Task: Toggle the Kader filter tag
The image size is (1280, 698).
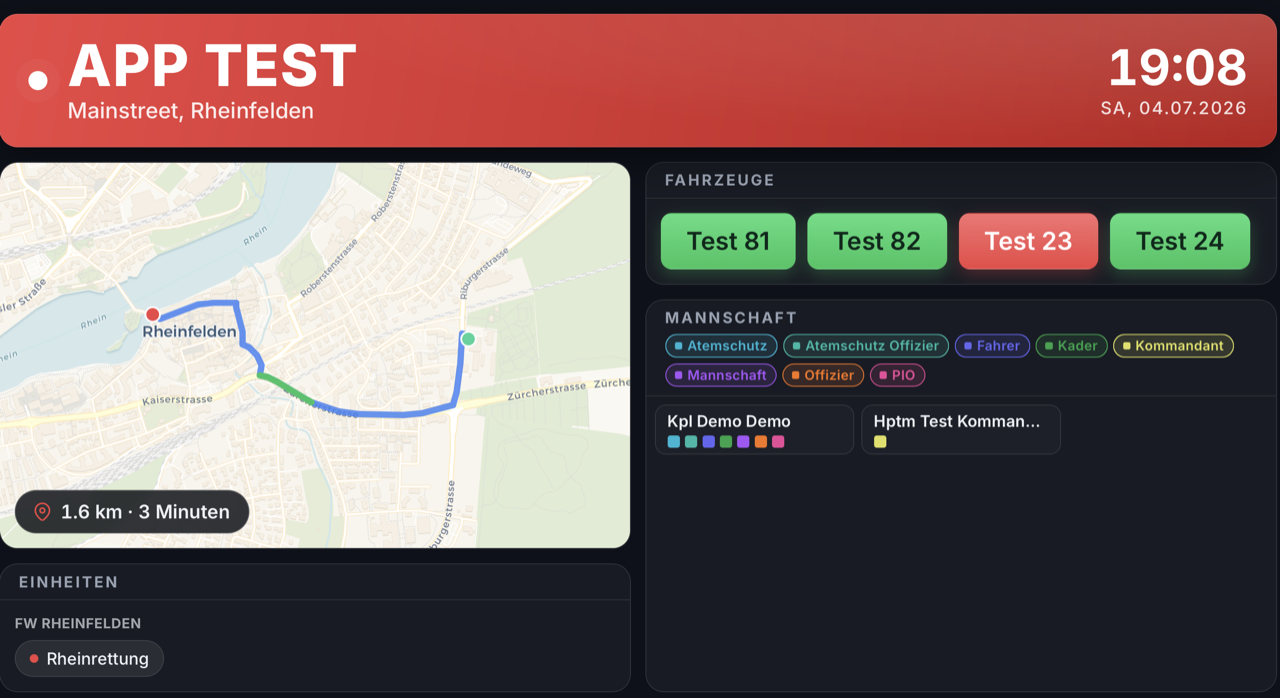Action: 1071,346
